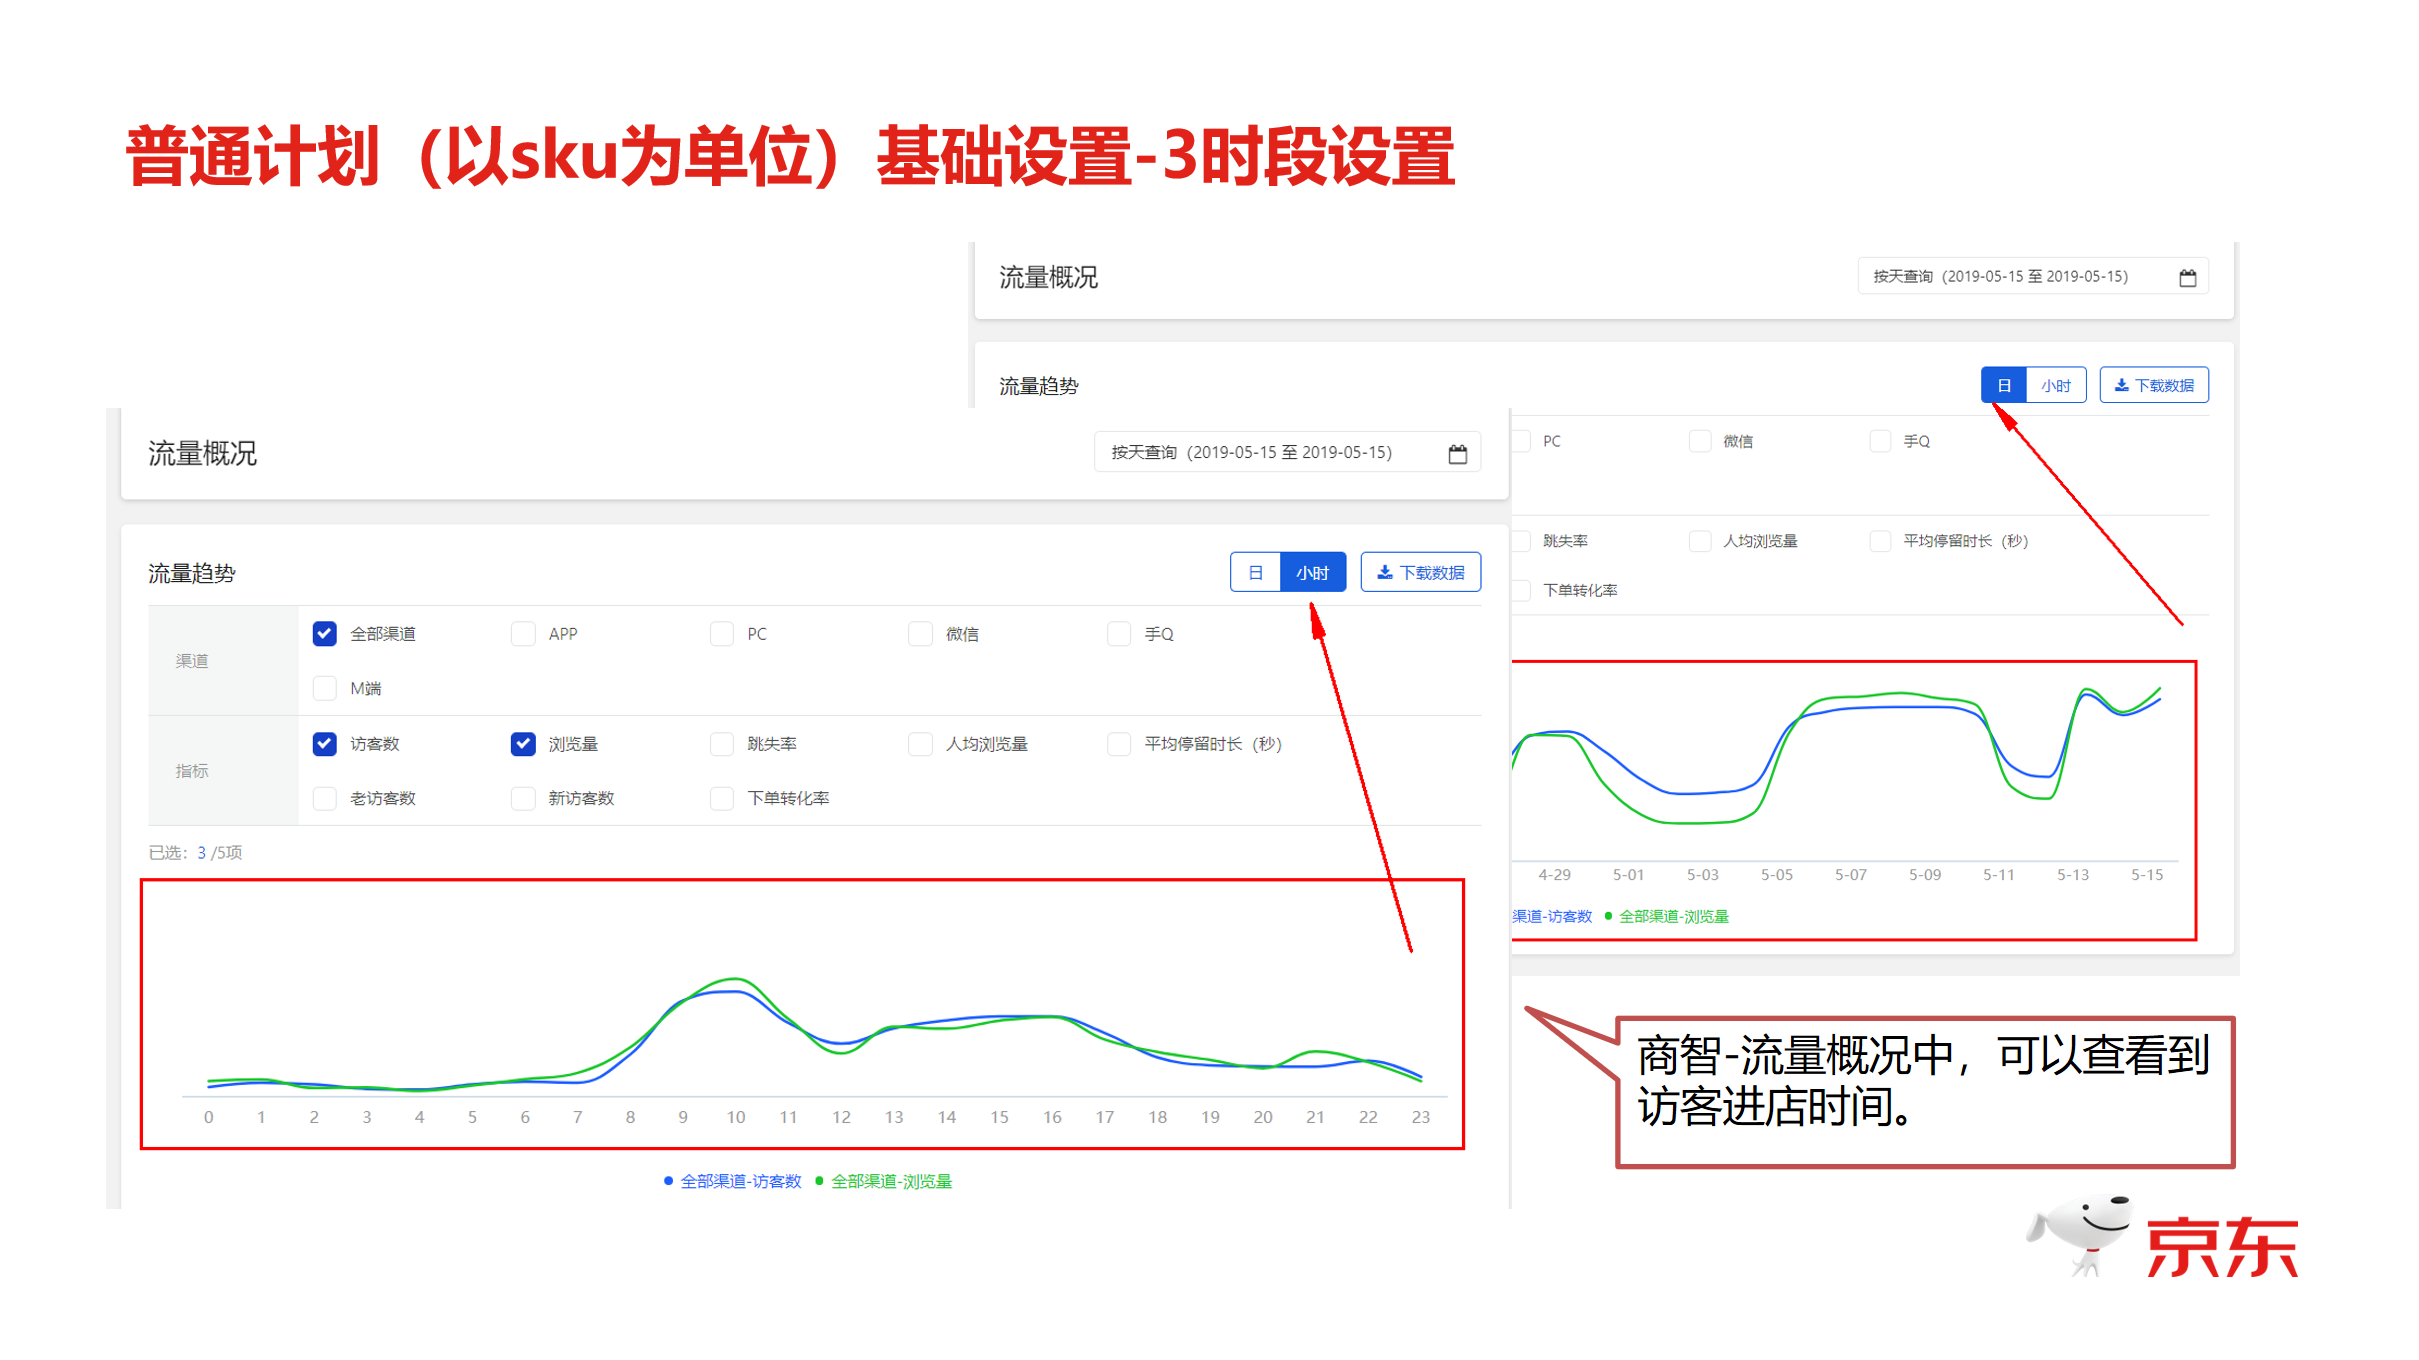Switch back trend panel to 小时
This screenshot has height=1360, width=2419.
click(x=2056, y=385)
